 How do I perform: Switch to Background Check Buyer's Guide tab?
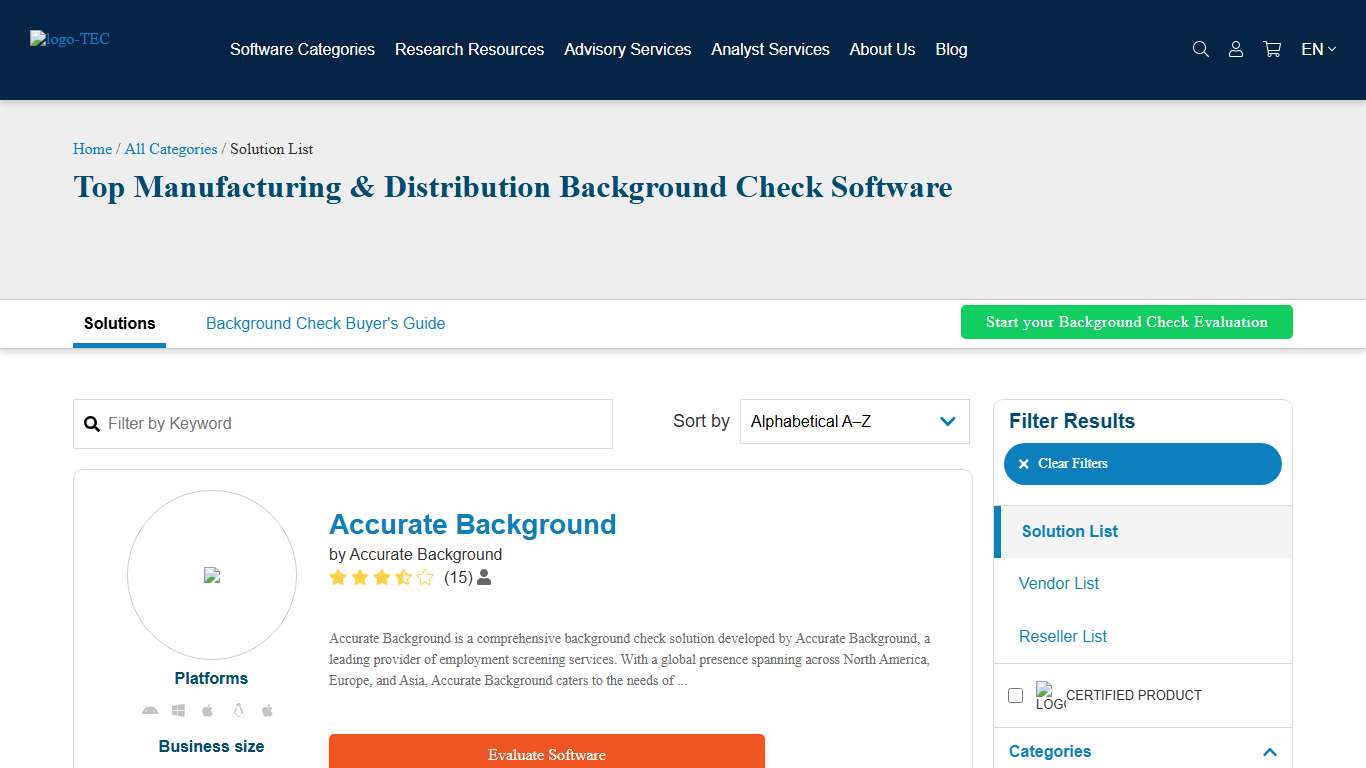pos(325,323)
